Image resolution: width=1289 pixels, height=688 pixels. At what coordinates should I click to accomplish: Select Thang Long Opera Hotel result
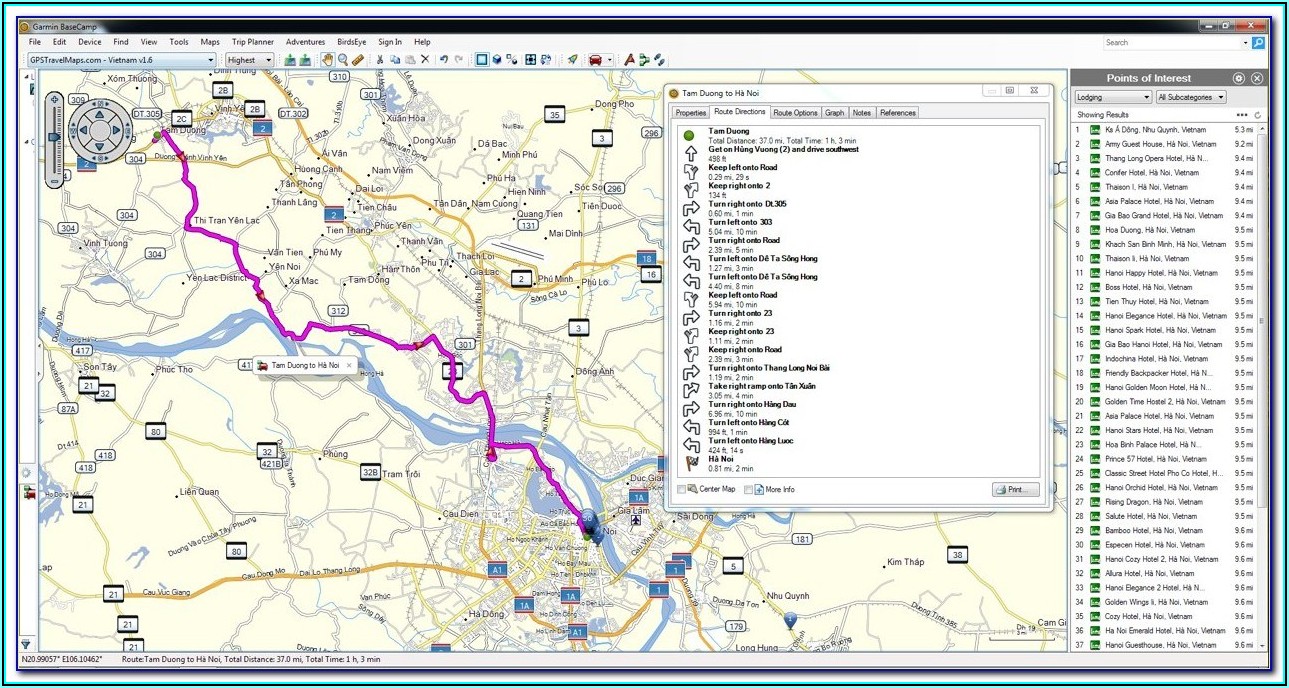click(1155, 158)
